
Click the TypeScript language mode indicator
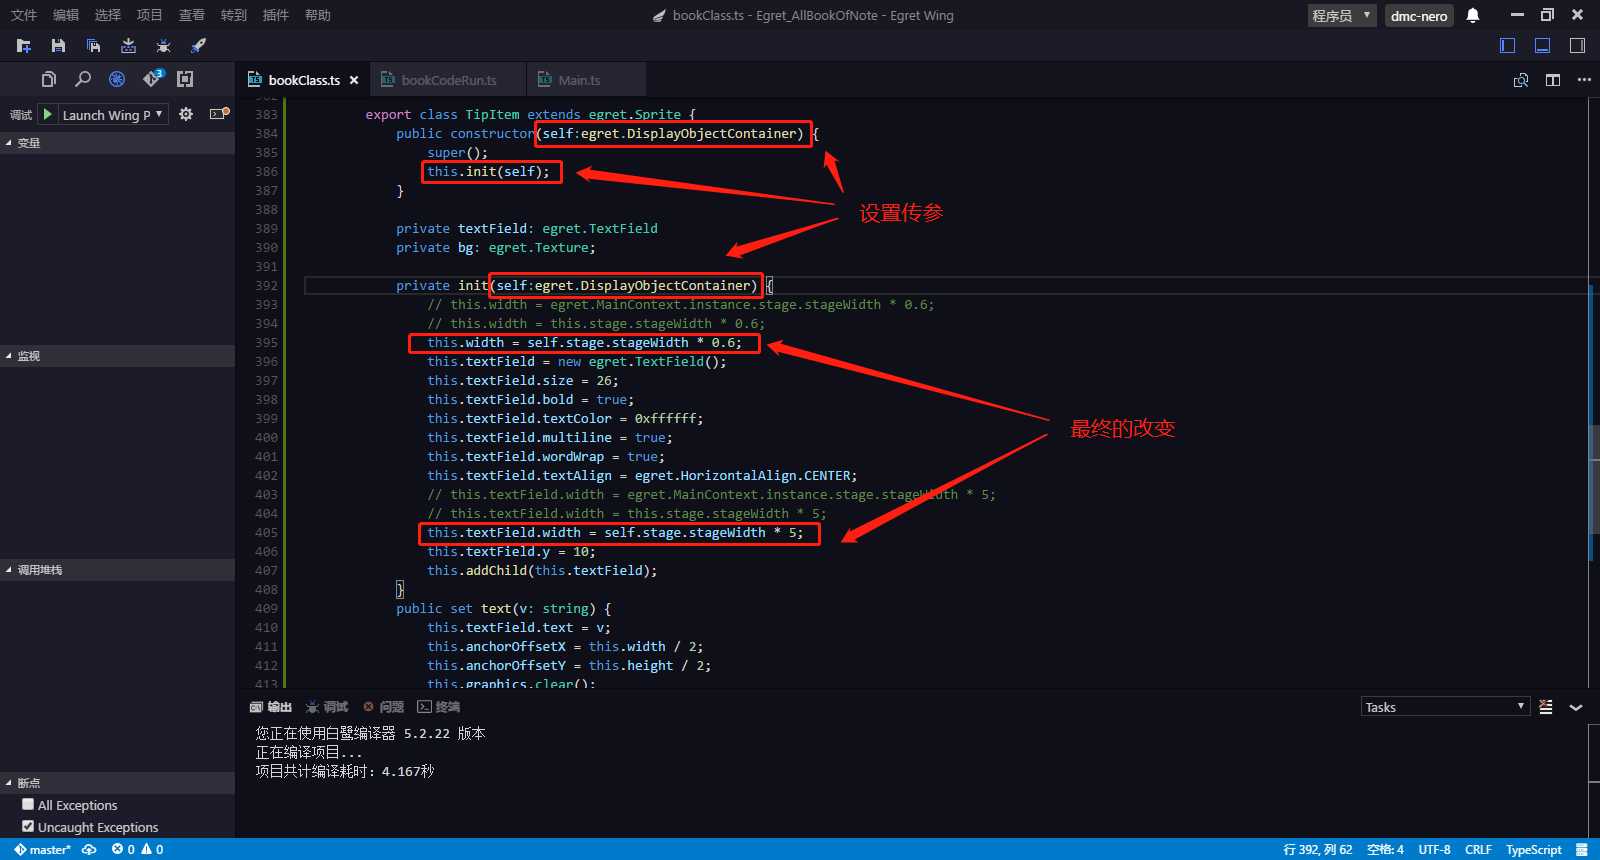1533,849
